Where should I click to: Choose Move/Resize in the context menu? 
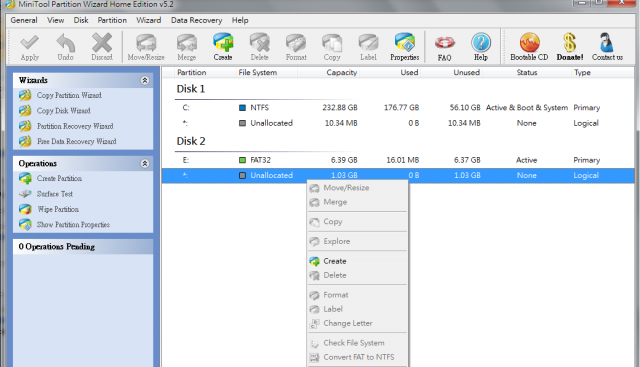[x=358, y=188]
